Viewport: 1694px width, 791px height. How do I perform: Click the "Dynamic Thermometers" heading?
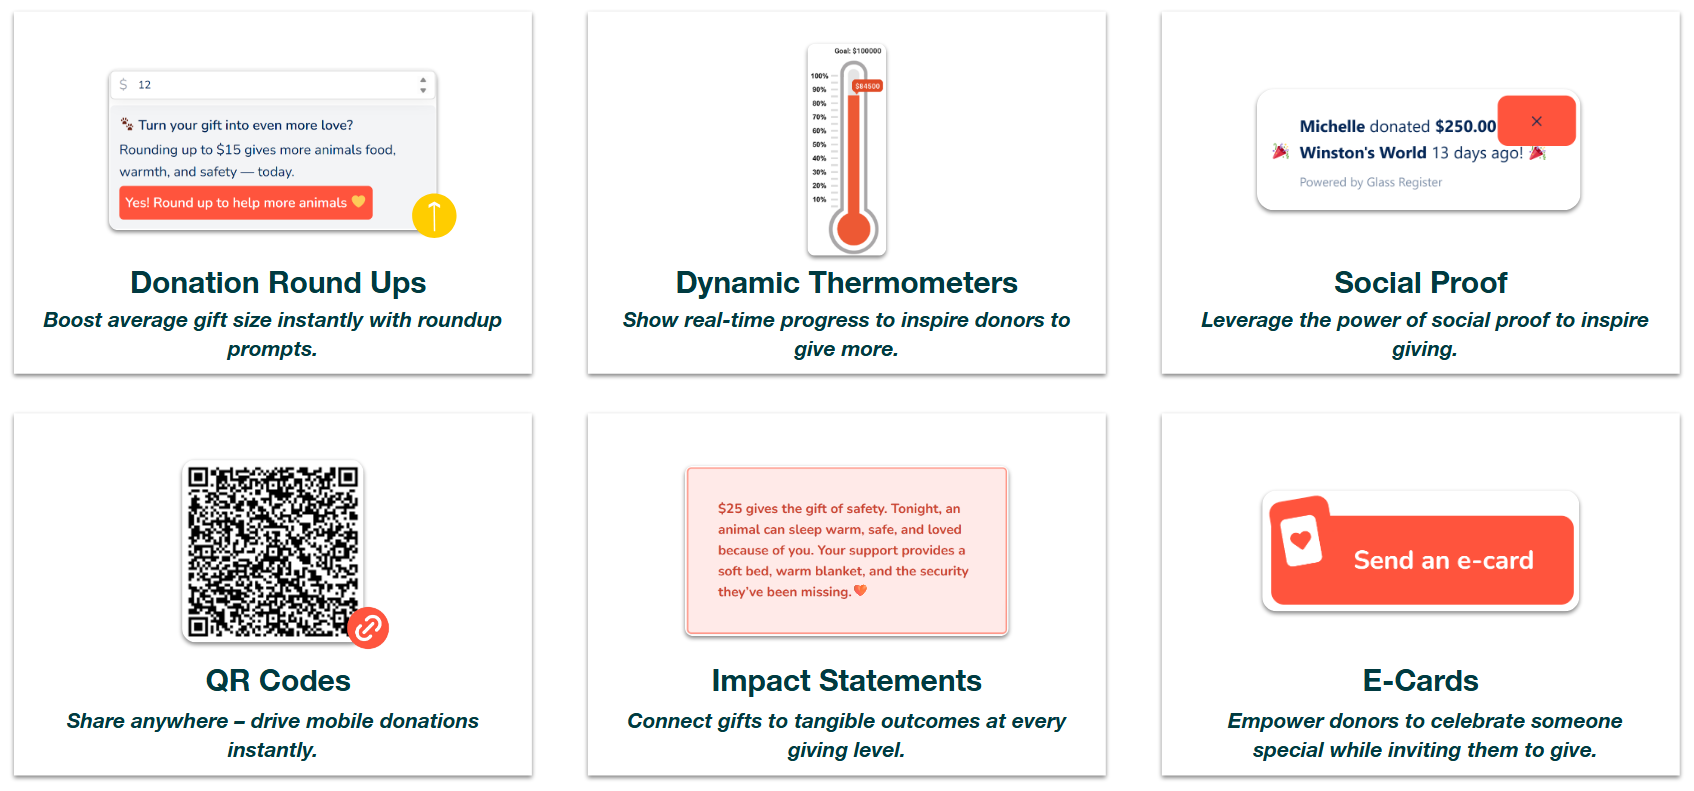[x=846, y=283]
